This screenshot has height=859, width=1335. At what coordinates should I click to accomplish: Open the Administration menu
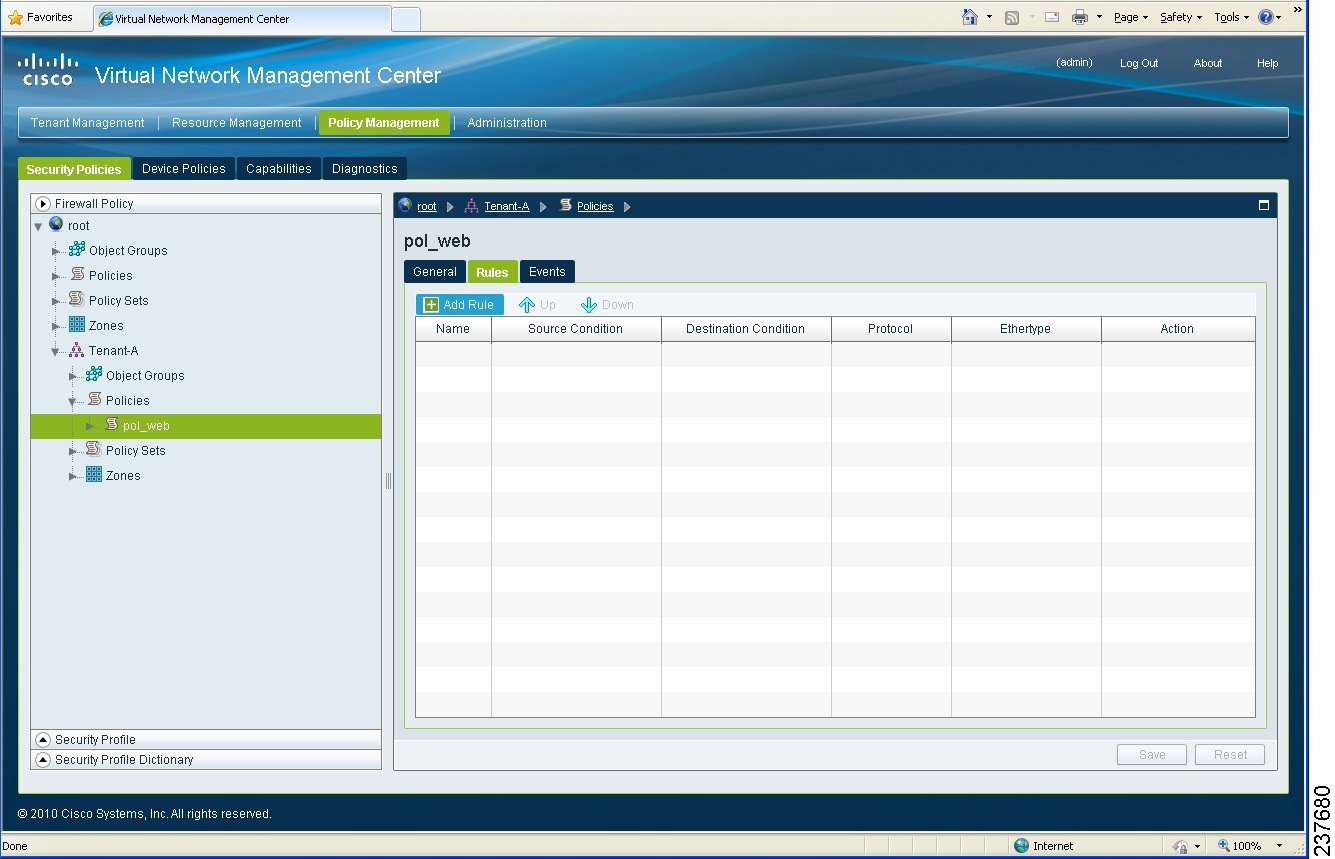(x=507, y=122)
